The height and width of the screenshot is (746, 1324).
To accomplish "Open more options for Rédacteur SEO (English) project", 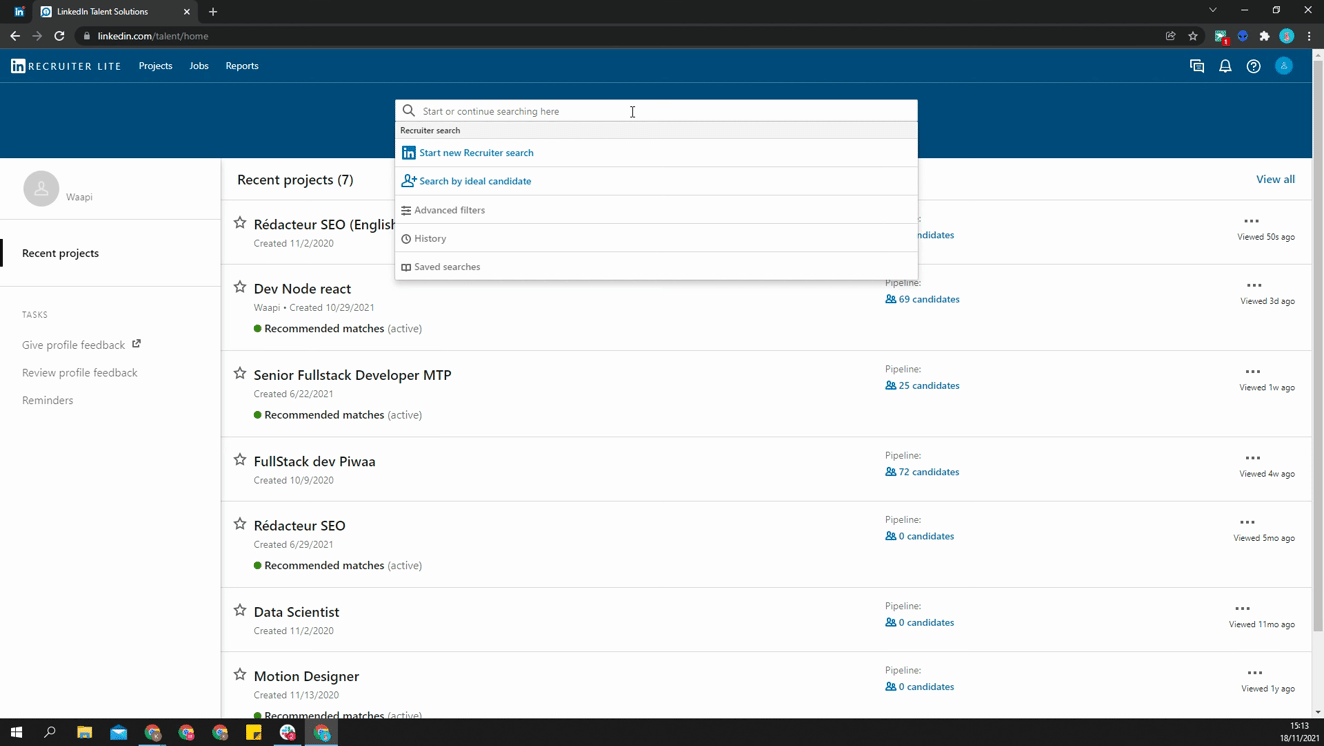I will coord(1252,221).
